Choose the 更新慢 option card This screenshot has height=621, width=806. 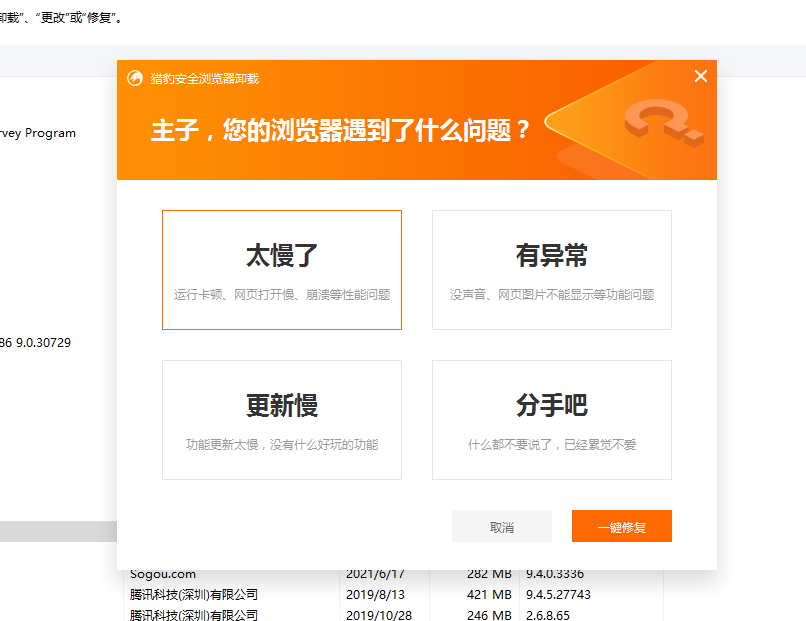pyautogui.click(x=282, y=420)
